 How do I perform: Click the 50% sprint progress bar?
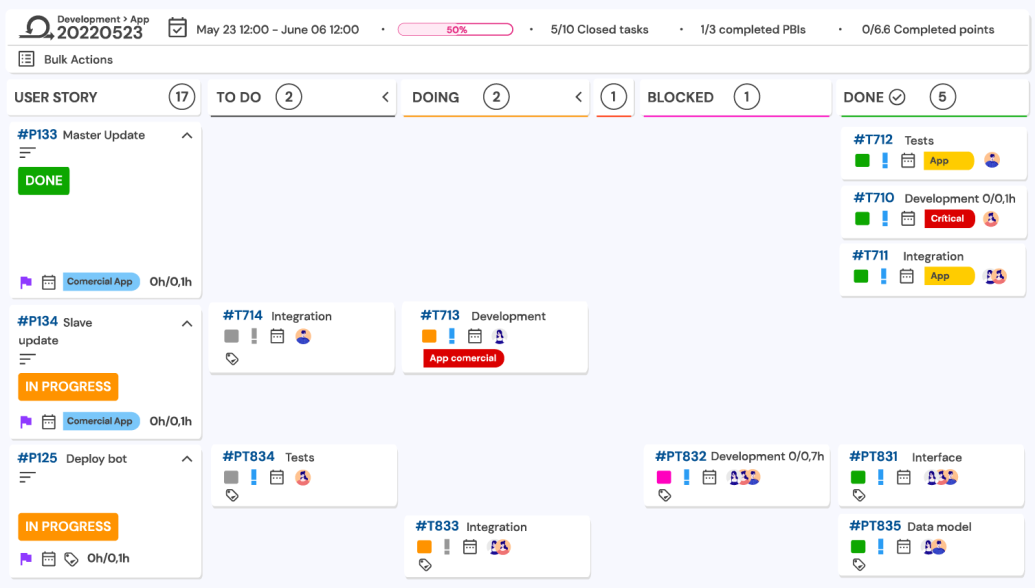pyautogui.click(x=455, y=30)
